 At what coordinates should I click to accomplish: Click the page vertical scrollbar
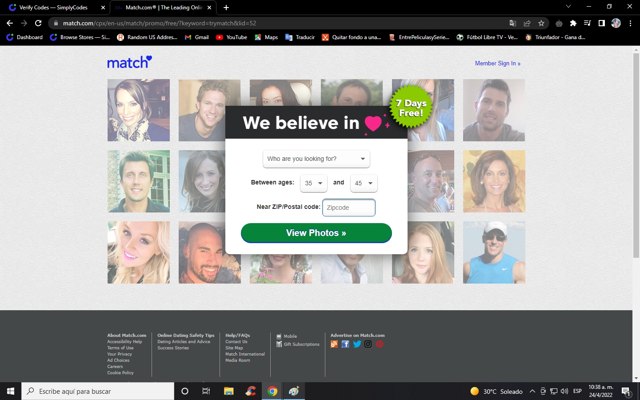click(636, 155)
